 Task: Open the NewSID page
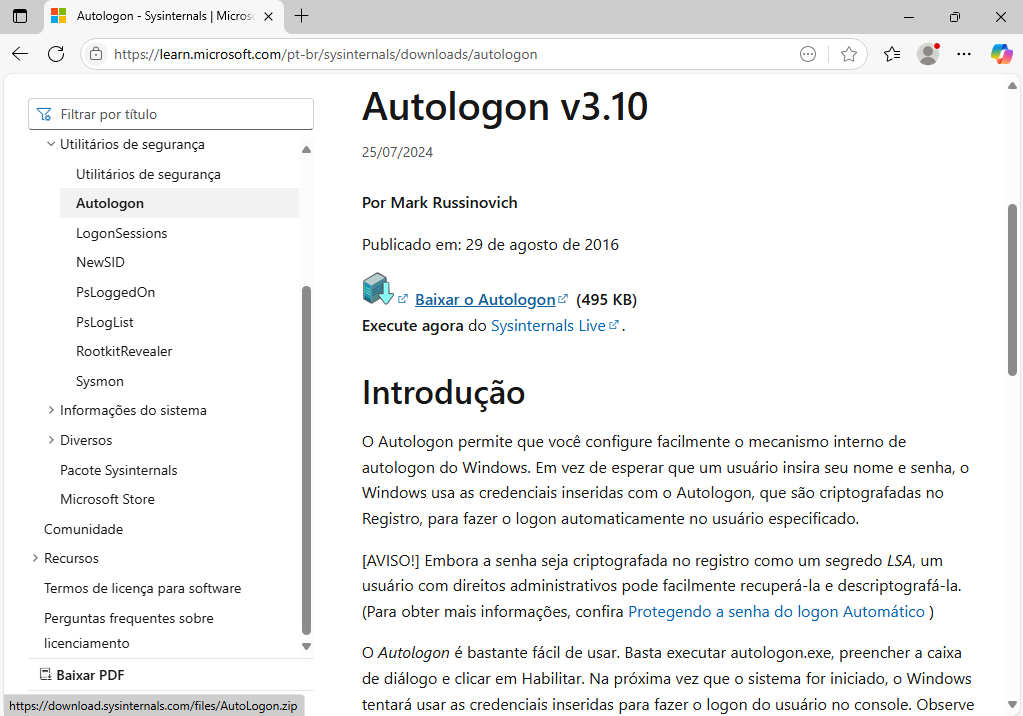click(x=100, y=262)
